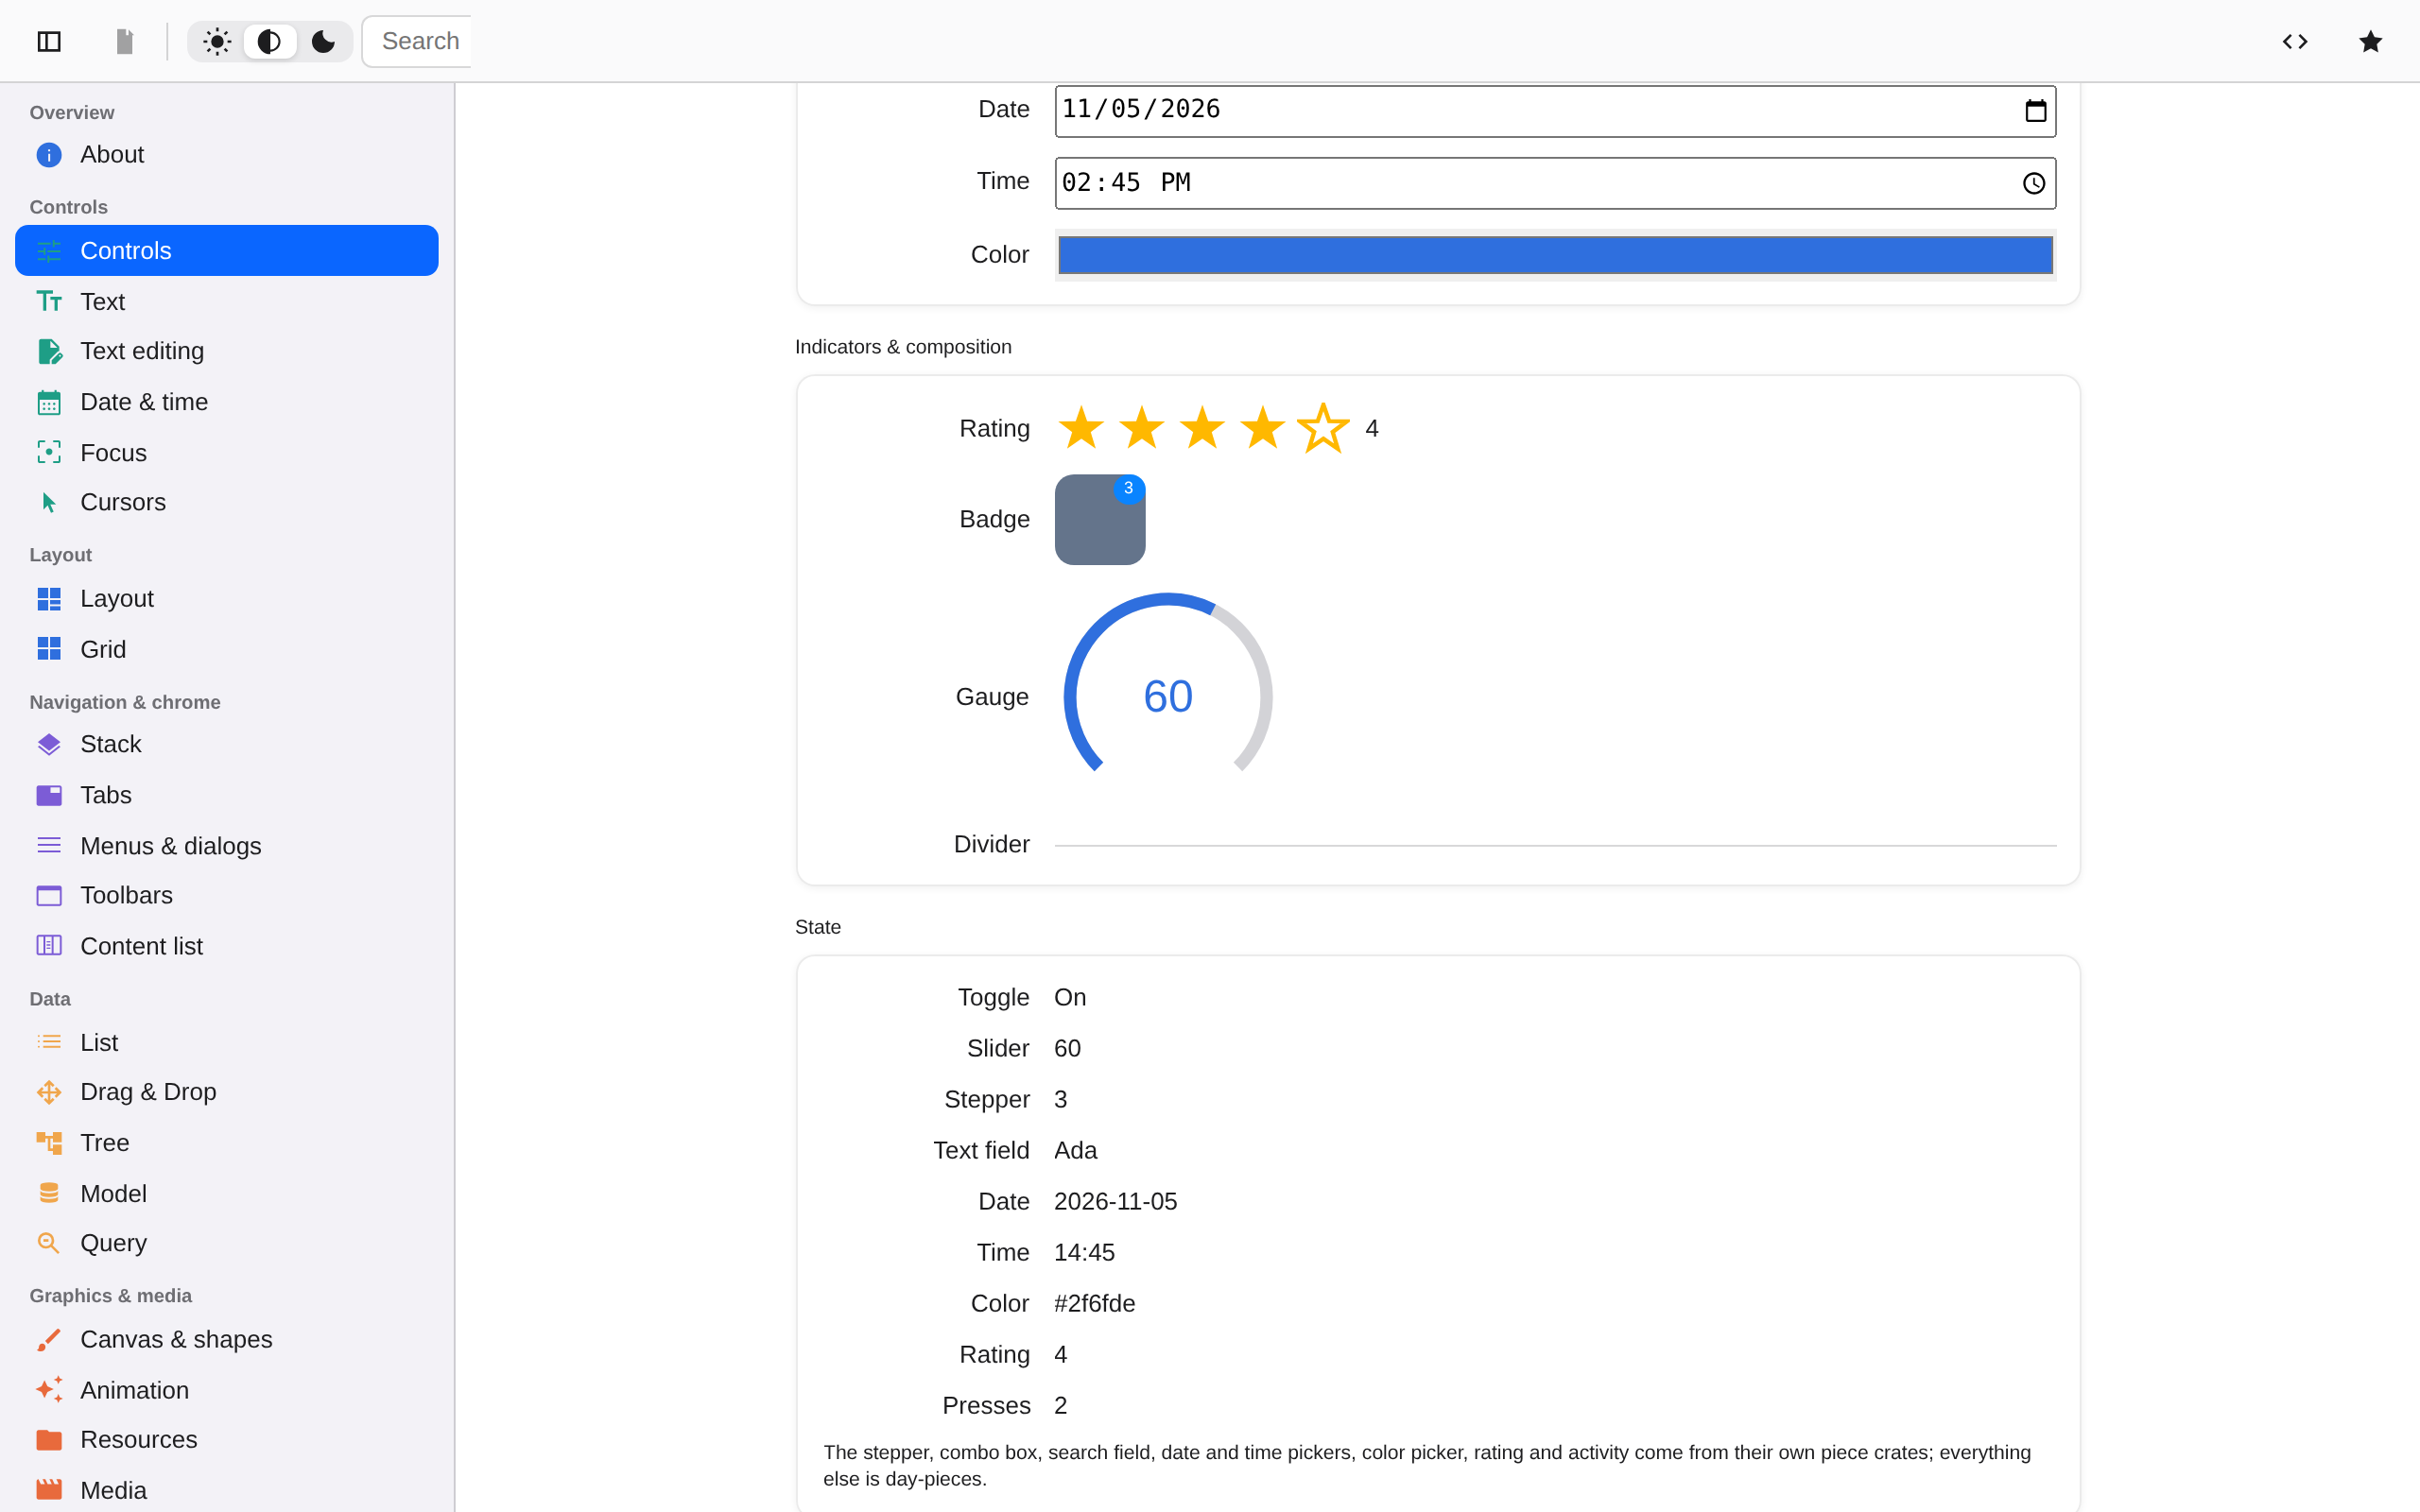This screenshot has width=2420, height=1512.
Task: Navigate to Drag & Drop label
Action: [148, 1092]
